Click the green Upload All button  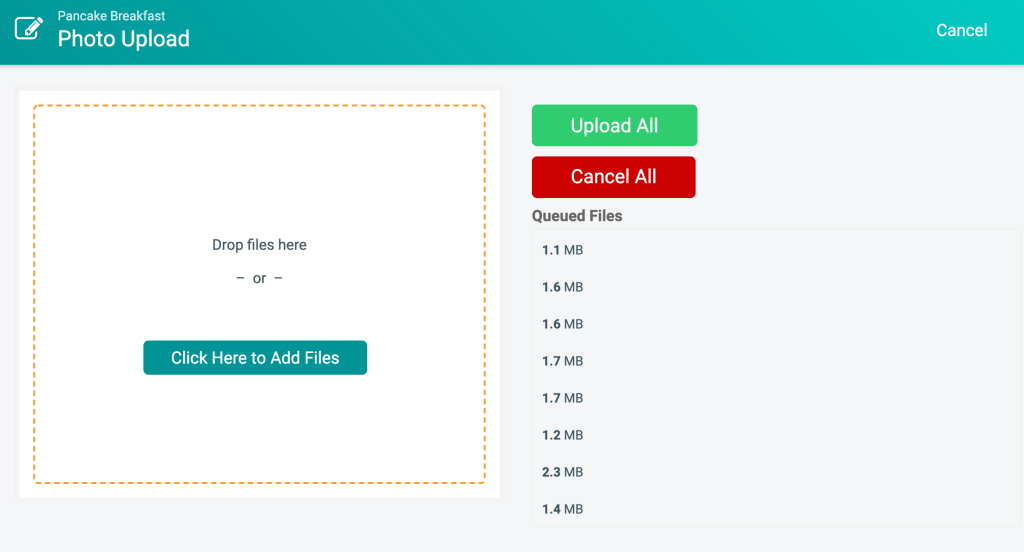click(x=615, y=125)
